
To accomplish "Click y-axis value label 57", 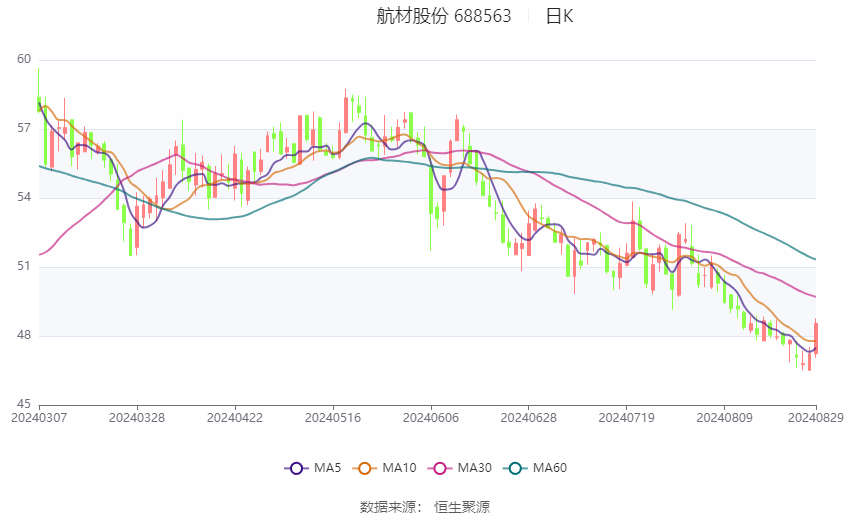I will pos(24,128).
